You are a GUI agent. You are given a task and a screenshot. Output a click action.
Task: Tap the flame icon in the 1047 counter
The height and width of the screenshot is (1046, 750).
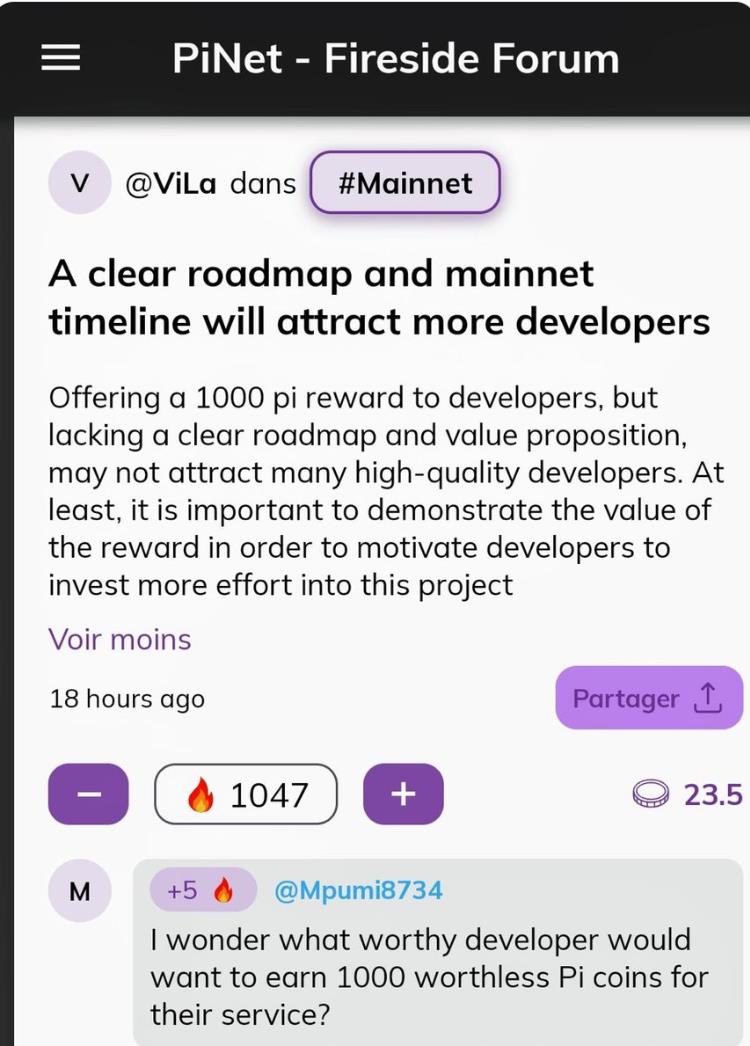pyautogui.click(x=201, y=795)
